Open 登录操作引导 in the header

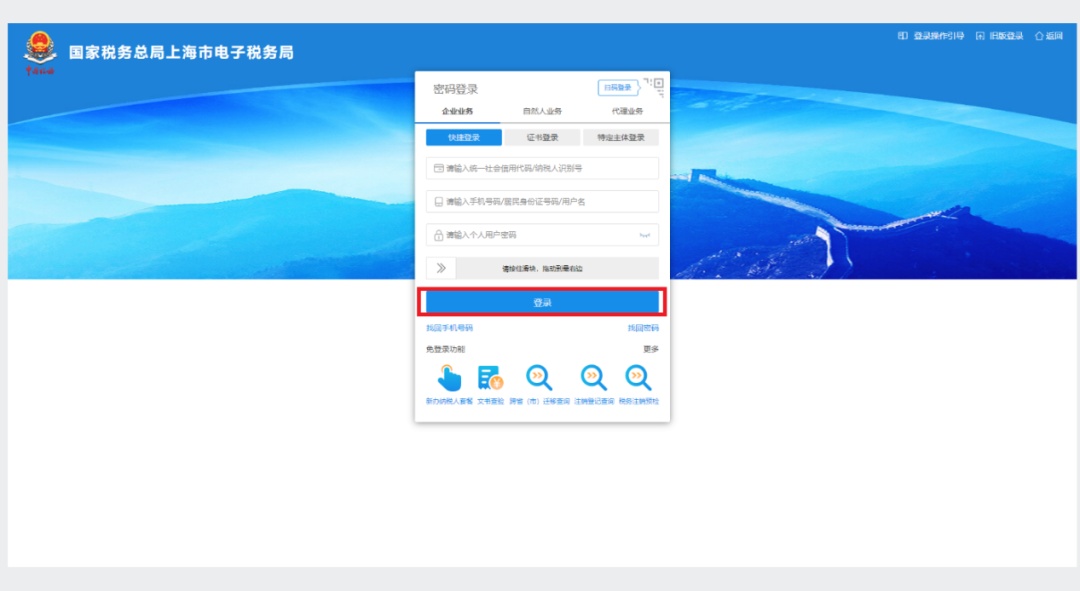931,36
